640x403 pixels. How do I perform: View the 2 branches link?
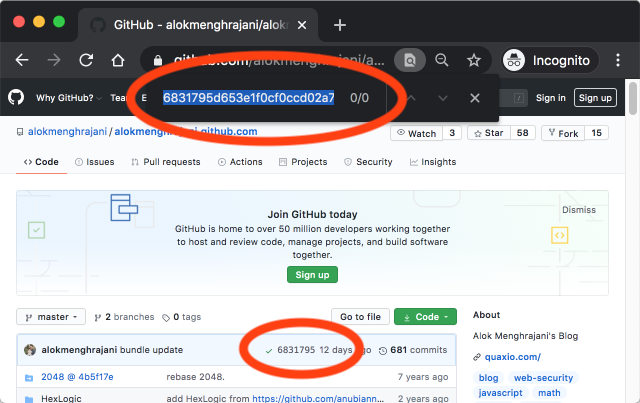point(124,317)
